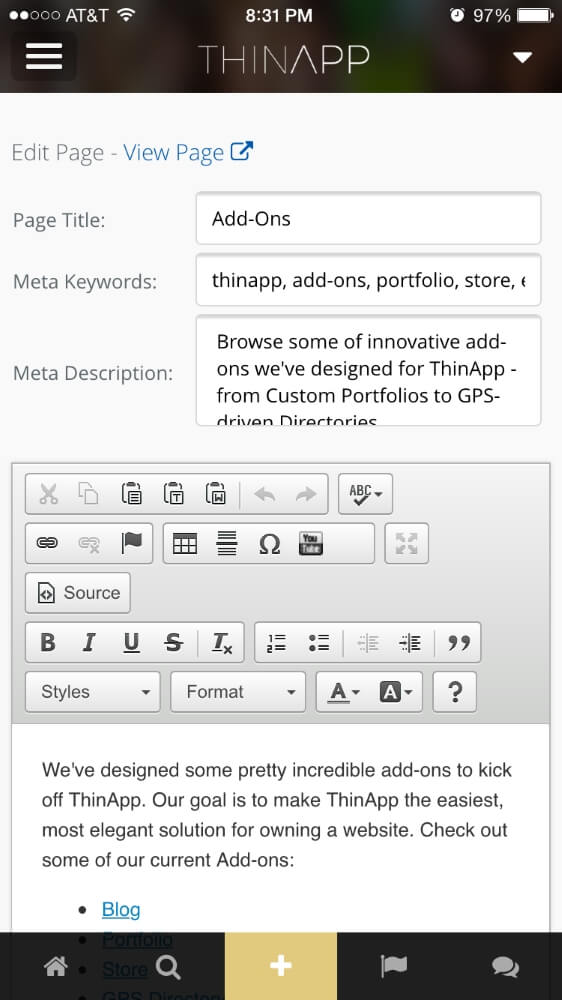Expand spell check ABC options
Screen dimensions: 562x1000
[x=366, y=494]
